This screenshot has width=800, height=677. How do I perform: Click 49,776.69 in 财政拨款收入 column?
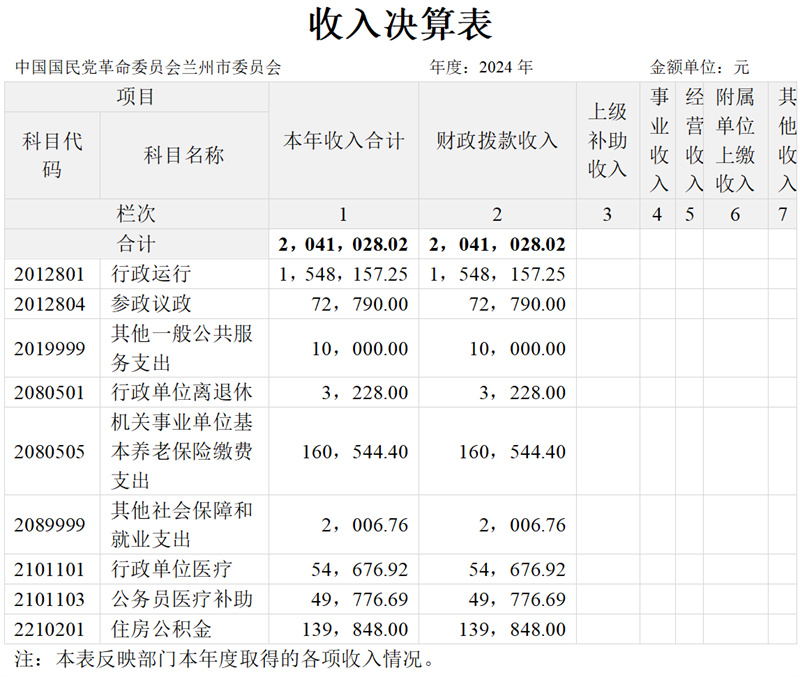517,599
